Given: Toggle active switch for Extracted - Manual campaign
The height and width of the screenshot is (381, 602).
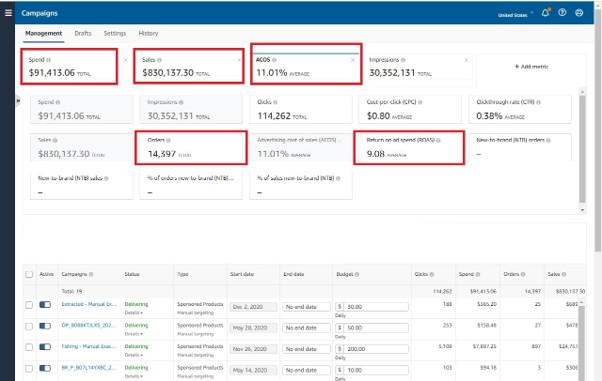Looking at the screenshot, I should coord(45,305).
